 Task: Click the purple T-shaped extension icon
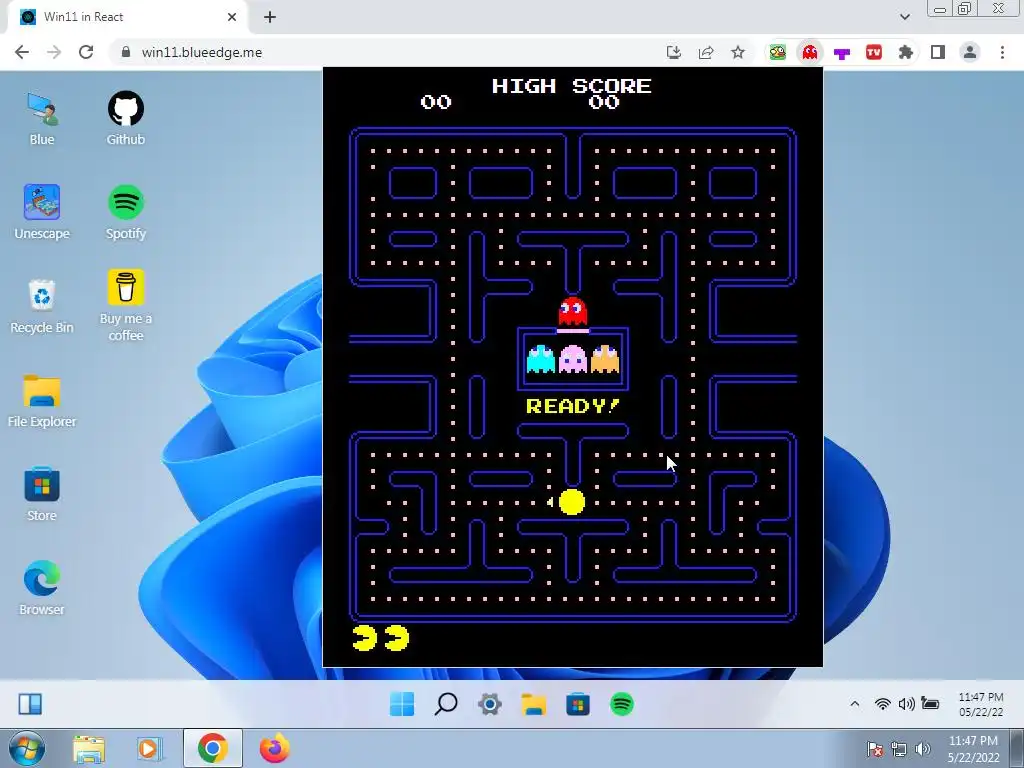coord(842,53)
